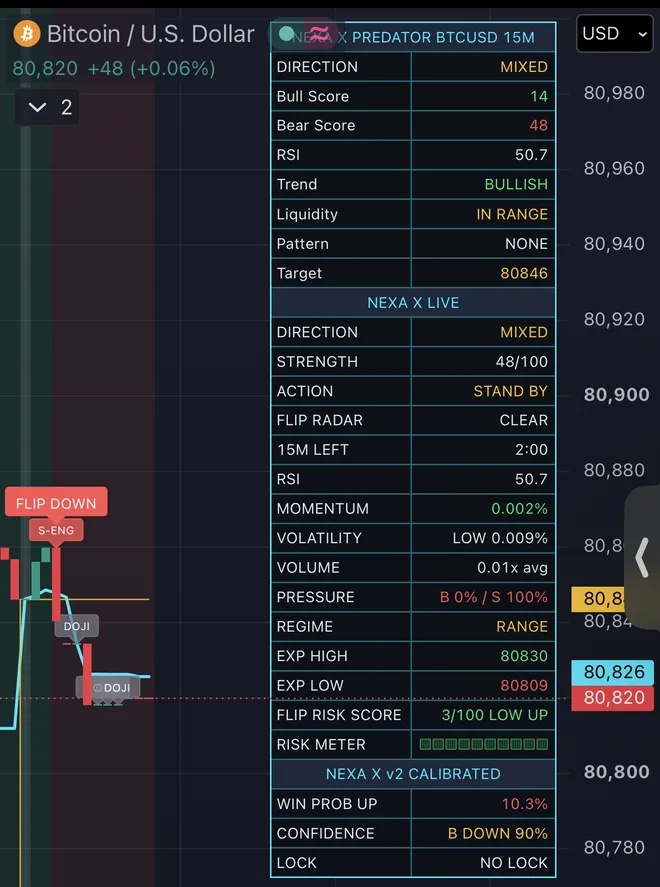Click the ACTION value STAND BY
Screen dimensions: 660x887
(510, 391)
